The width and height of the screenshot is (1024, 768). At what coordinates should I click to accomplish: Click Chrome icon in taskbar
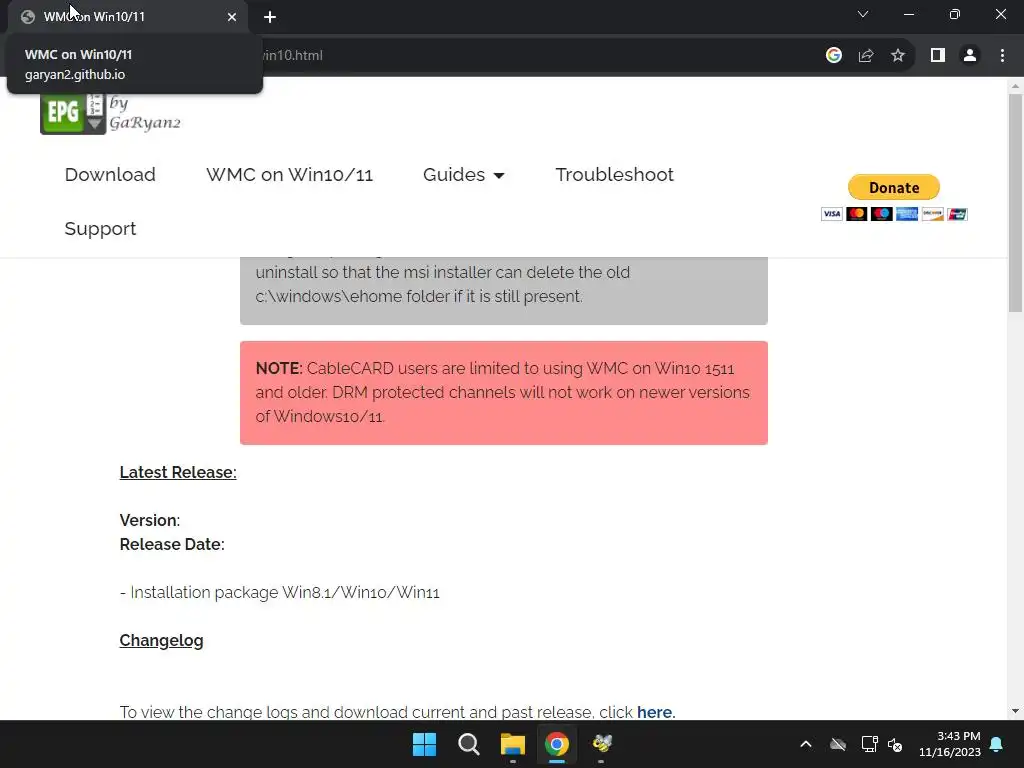(557, 744)
